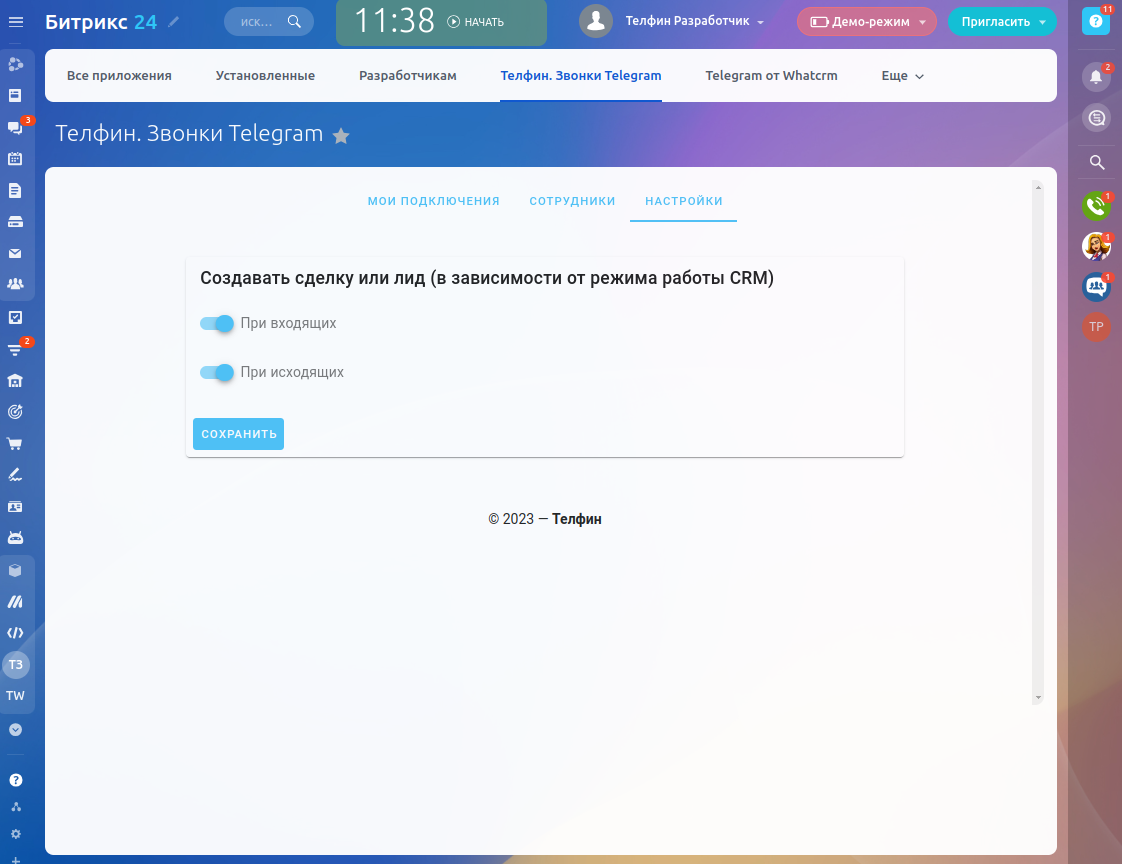Select the 'НАСТРОЙКИ' tab
This screenshot has width=1122, height=864.
pyautogui.click(x=683, y=201)
